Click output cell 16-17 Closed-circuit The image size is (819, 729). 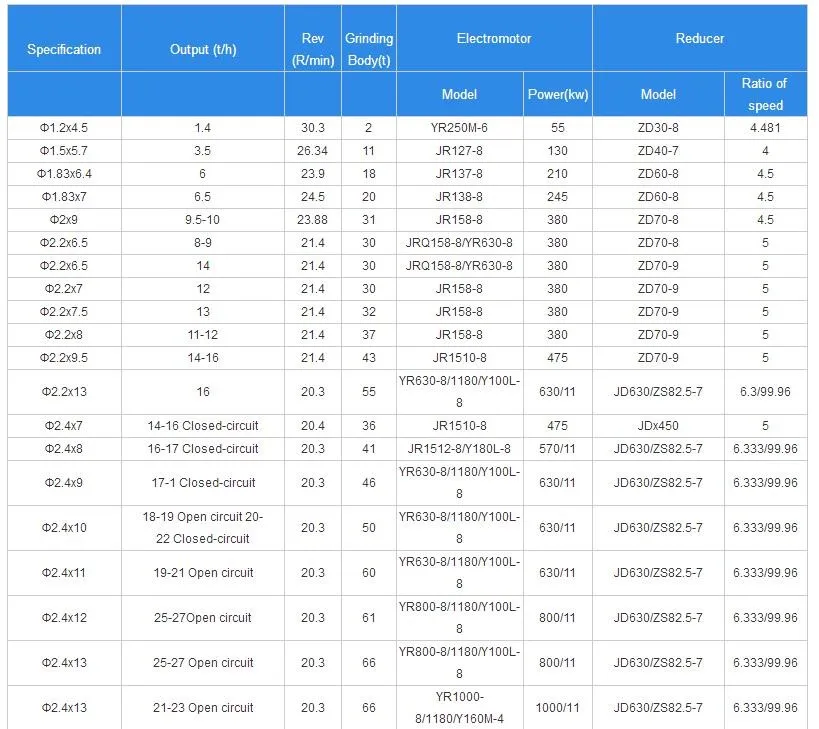[203, 449]
